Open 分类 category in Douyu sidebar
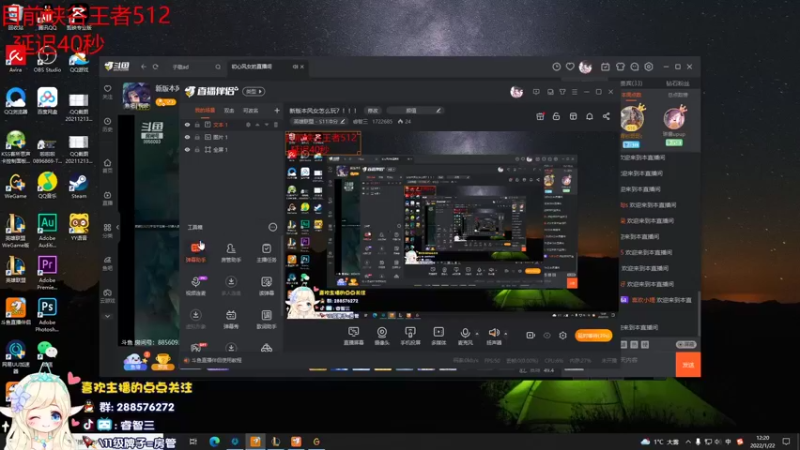The height and width of the screenshot is (450, 800). point(108,230)
